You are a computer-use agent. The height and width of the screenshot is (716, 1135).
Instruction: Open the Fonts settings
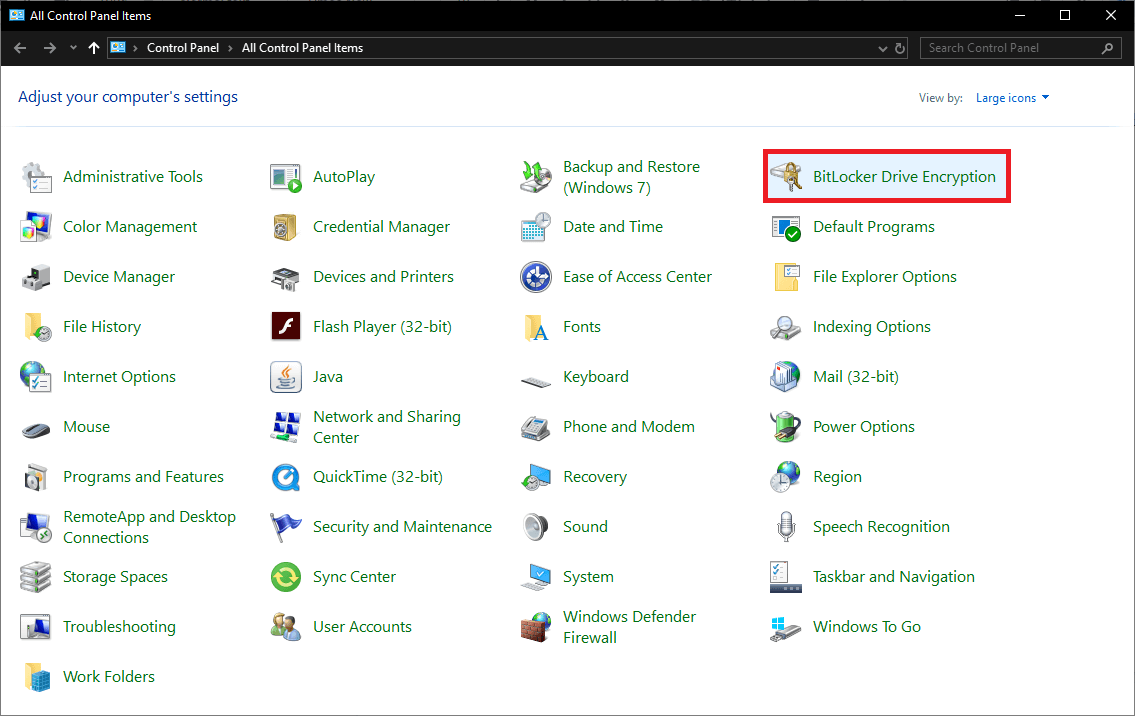click(581, 326)
